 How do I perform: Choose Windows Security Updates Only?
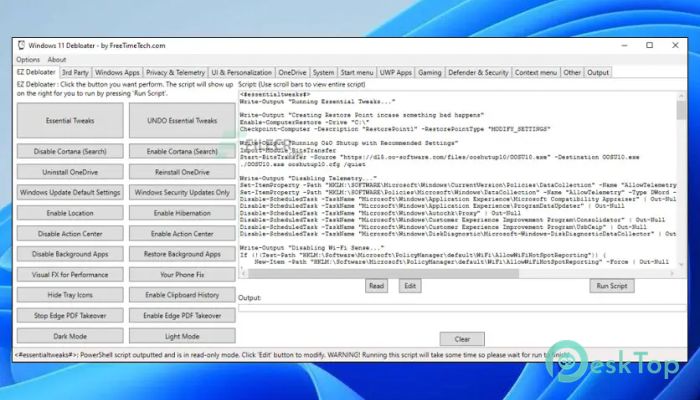[x=182, y=192]
